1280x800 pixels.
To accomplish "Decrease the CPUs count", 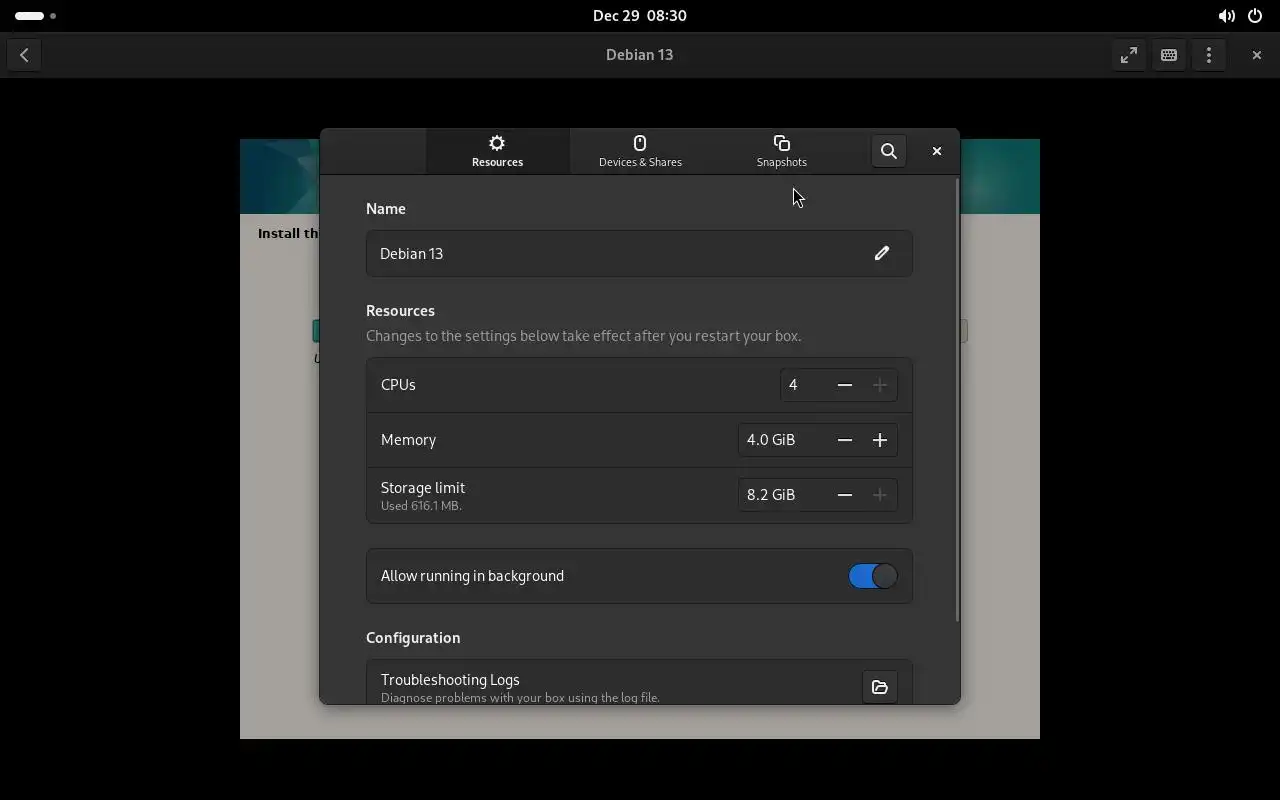I will (x=845, y=385).
